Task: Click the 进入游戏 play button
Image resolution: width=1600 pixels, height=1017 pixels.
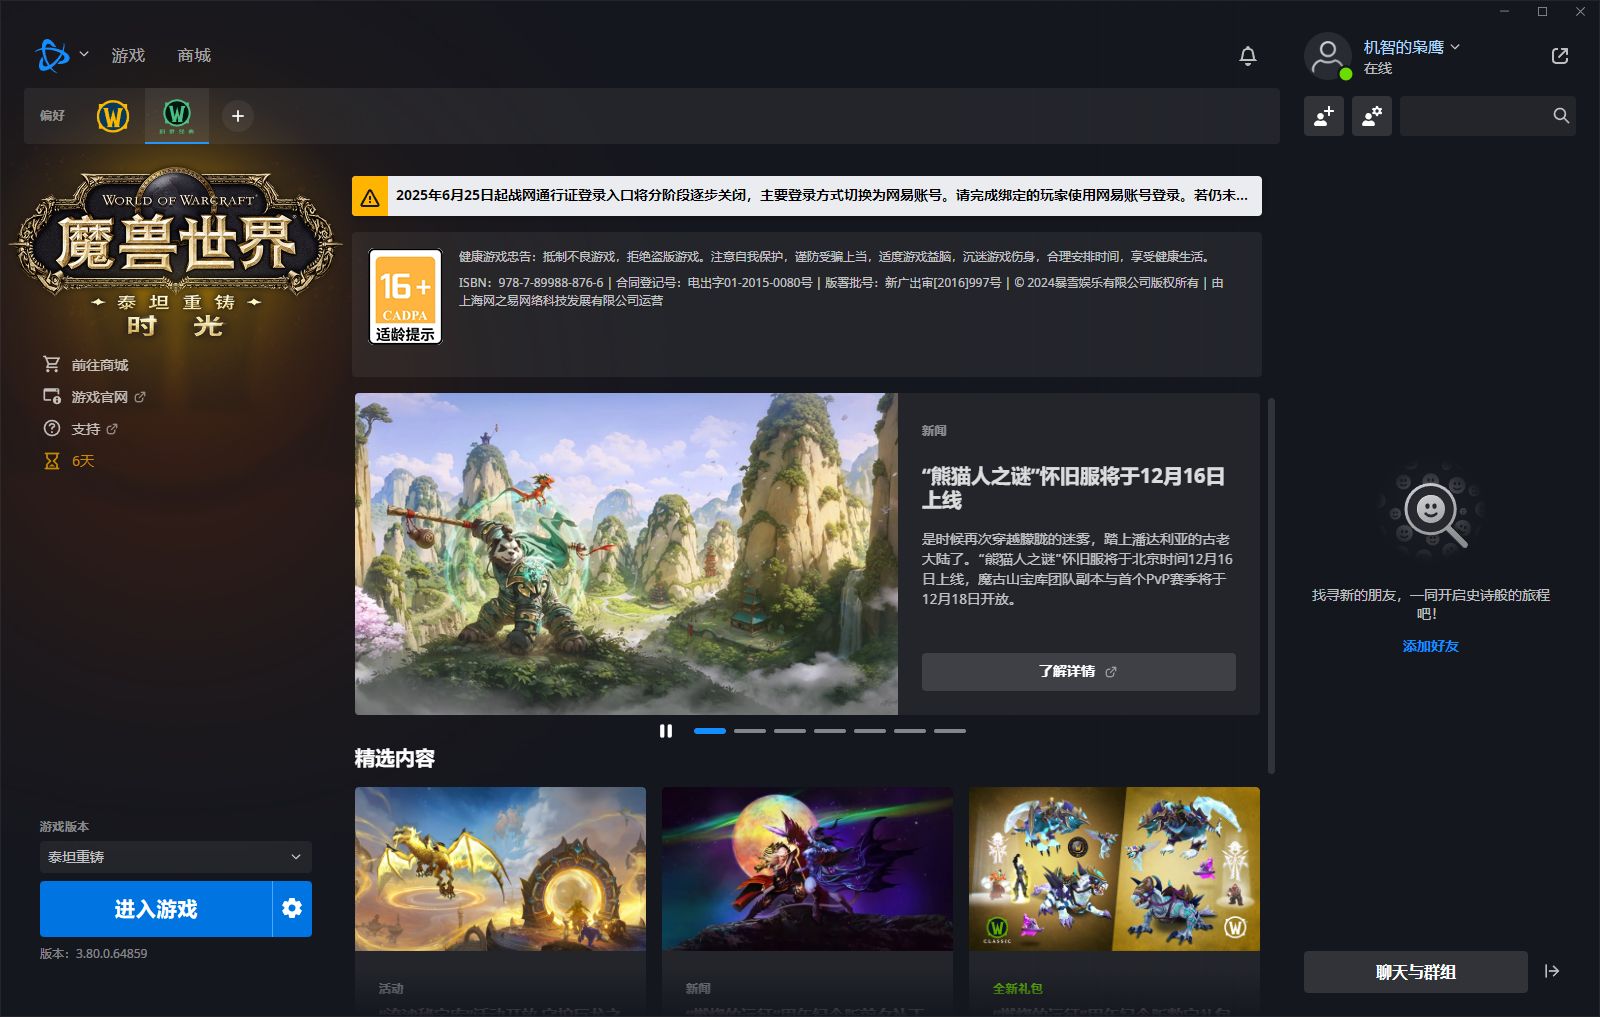Action: point(156,908)
